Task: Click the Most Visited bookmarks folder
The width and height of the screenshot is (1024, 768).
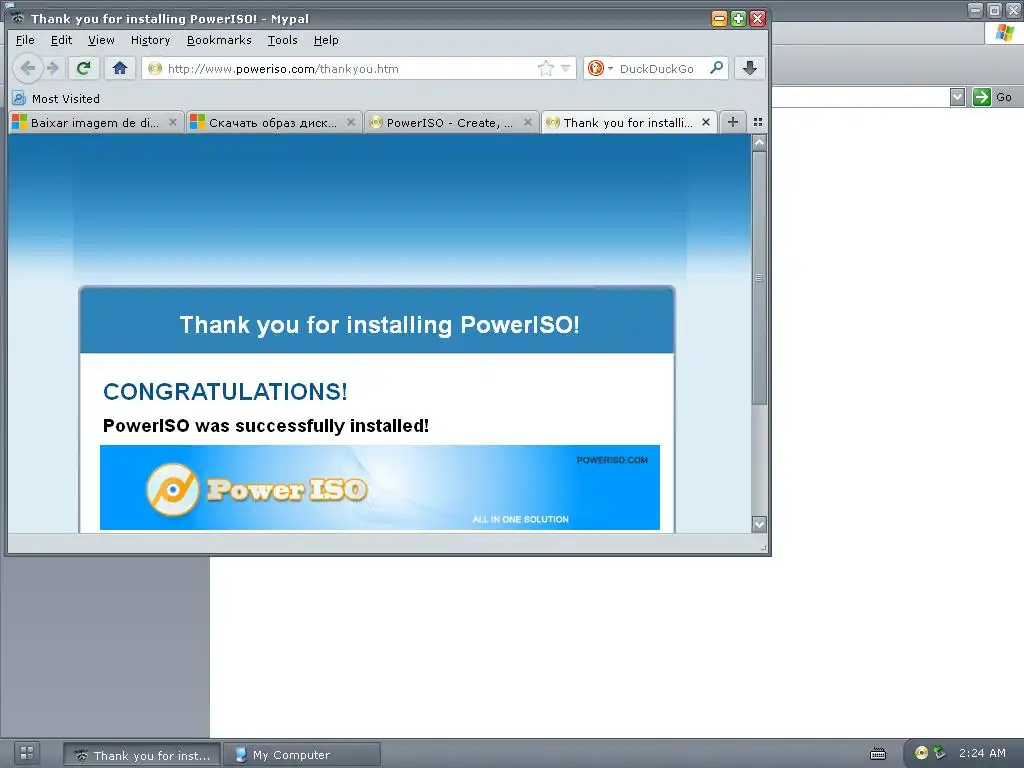Action: pyautogui.click(x=56, y=99)
